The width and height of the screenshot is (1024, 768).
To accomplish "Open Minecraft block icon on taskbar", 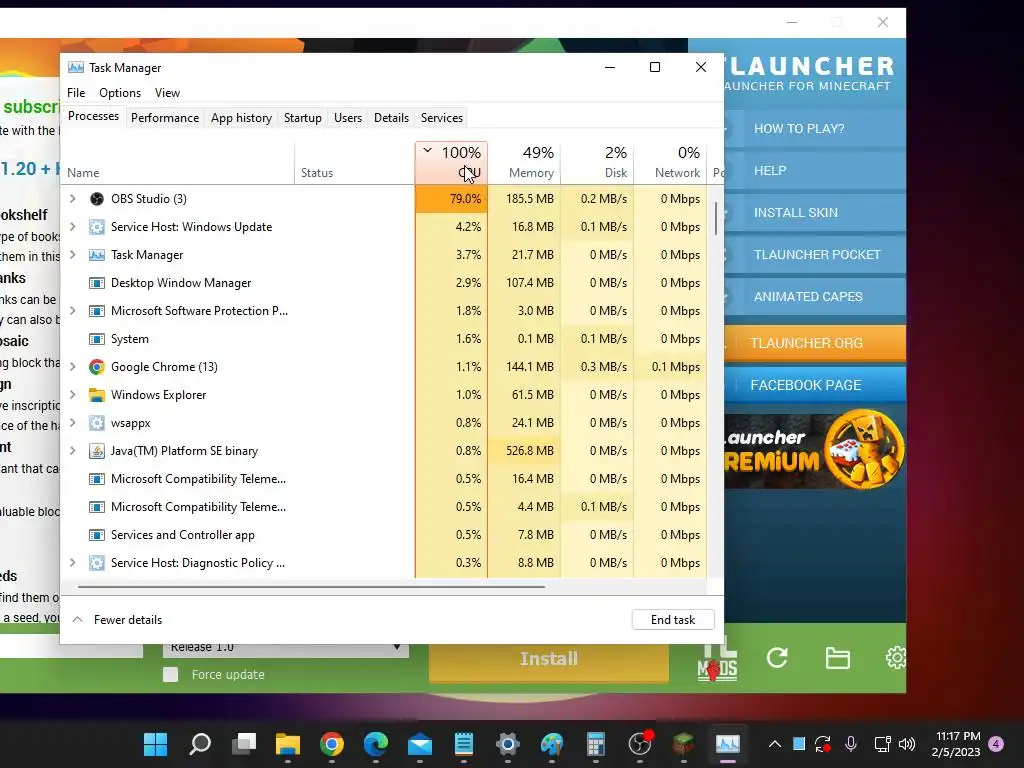I will tap(684, 744).
